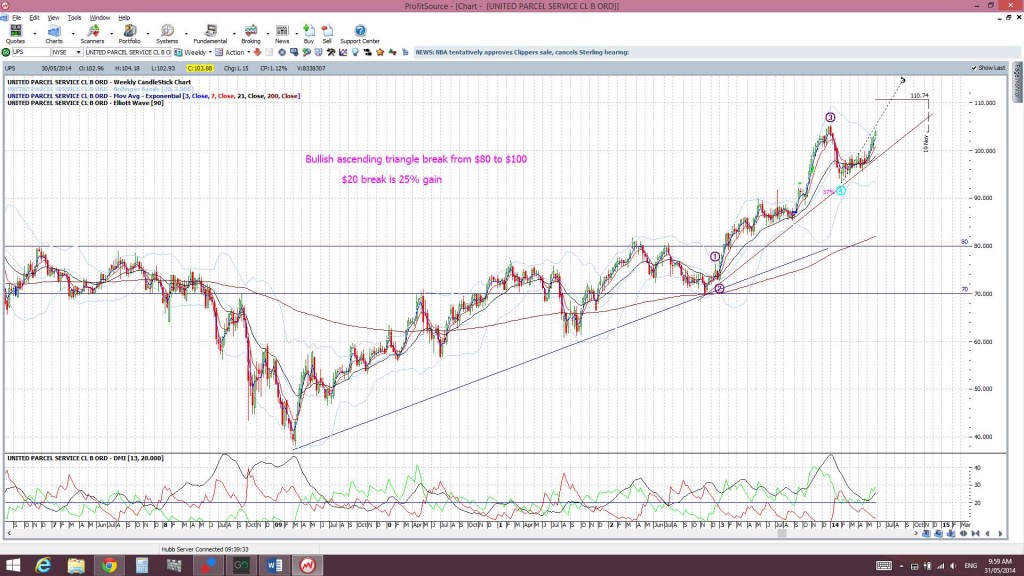Click the chart compress/expand icon at bottom right
The height and width of the screenshot is (576, 1024).
coord(963,534)
